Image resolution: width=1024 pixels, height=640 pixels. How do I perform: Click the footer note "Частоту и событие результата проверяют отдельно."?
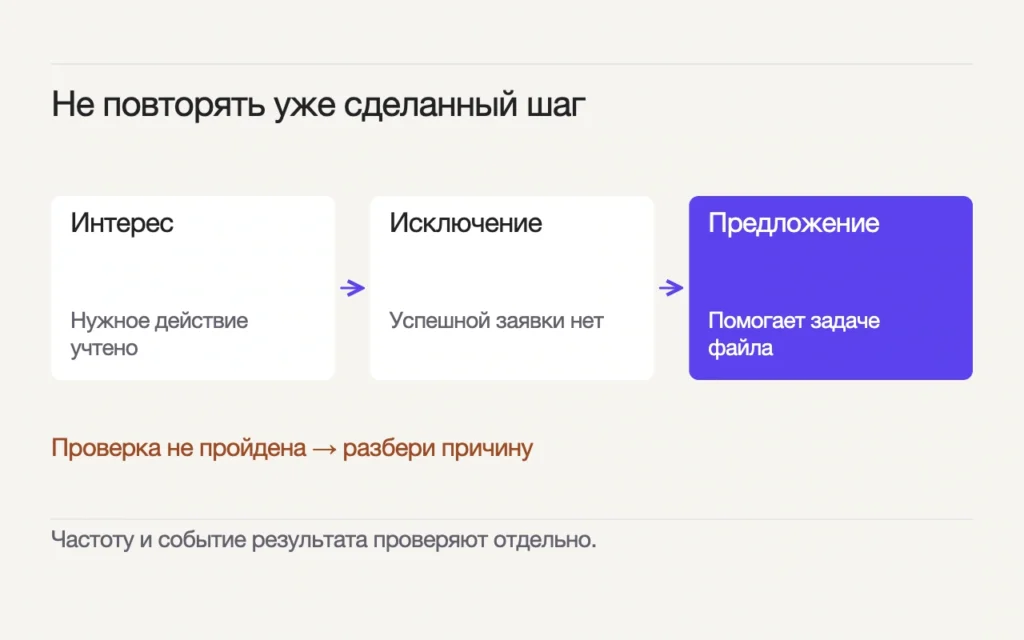tap(324, 540)
